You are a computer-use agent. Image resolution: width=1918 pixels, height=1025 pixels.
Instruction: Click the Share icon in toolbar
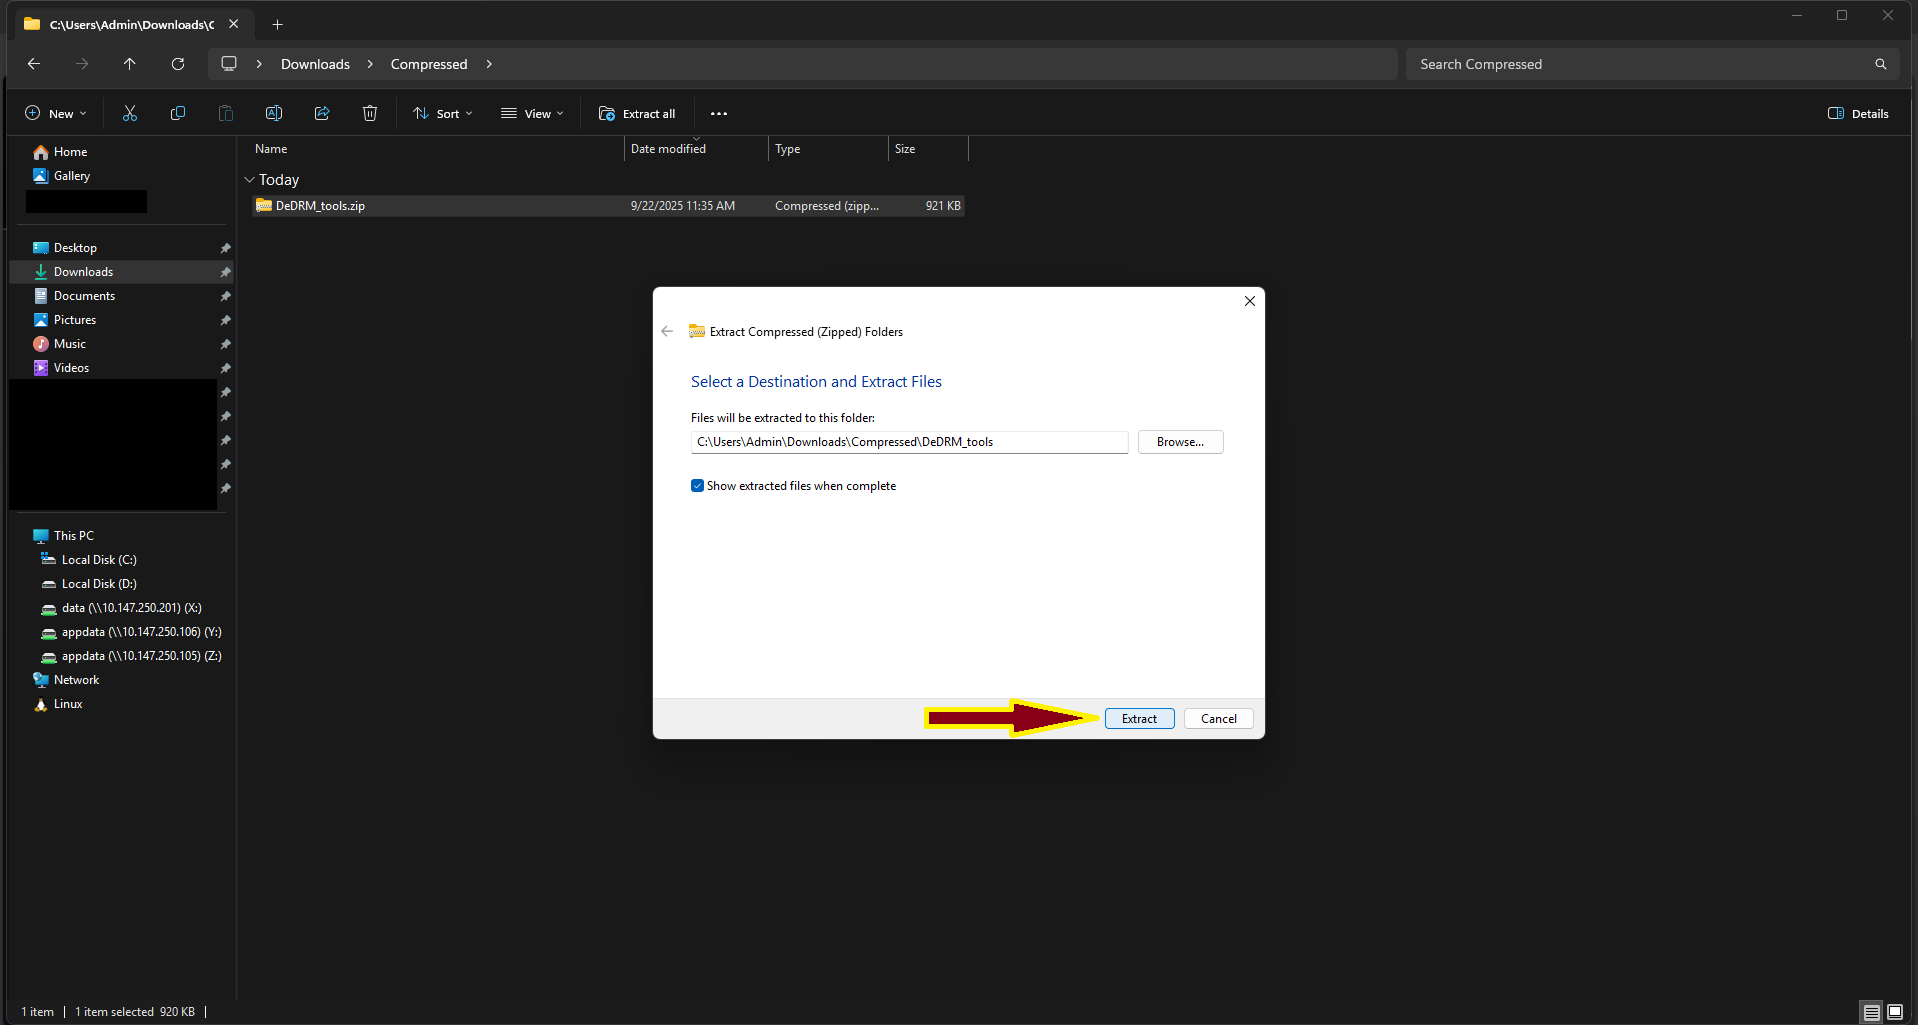click(x=322, y=114)
